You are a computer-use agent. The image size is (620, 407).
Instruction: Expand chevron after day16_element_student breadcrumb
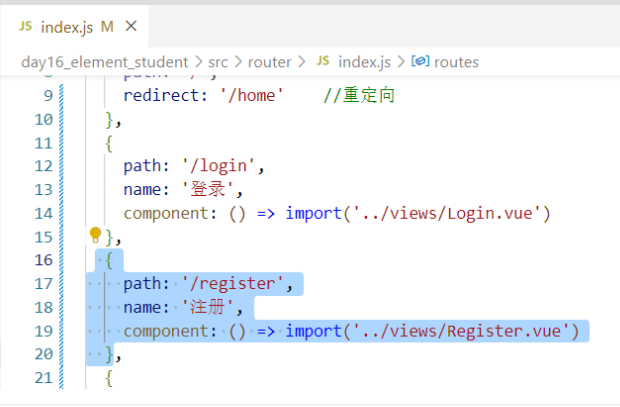(198, 62)
